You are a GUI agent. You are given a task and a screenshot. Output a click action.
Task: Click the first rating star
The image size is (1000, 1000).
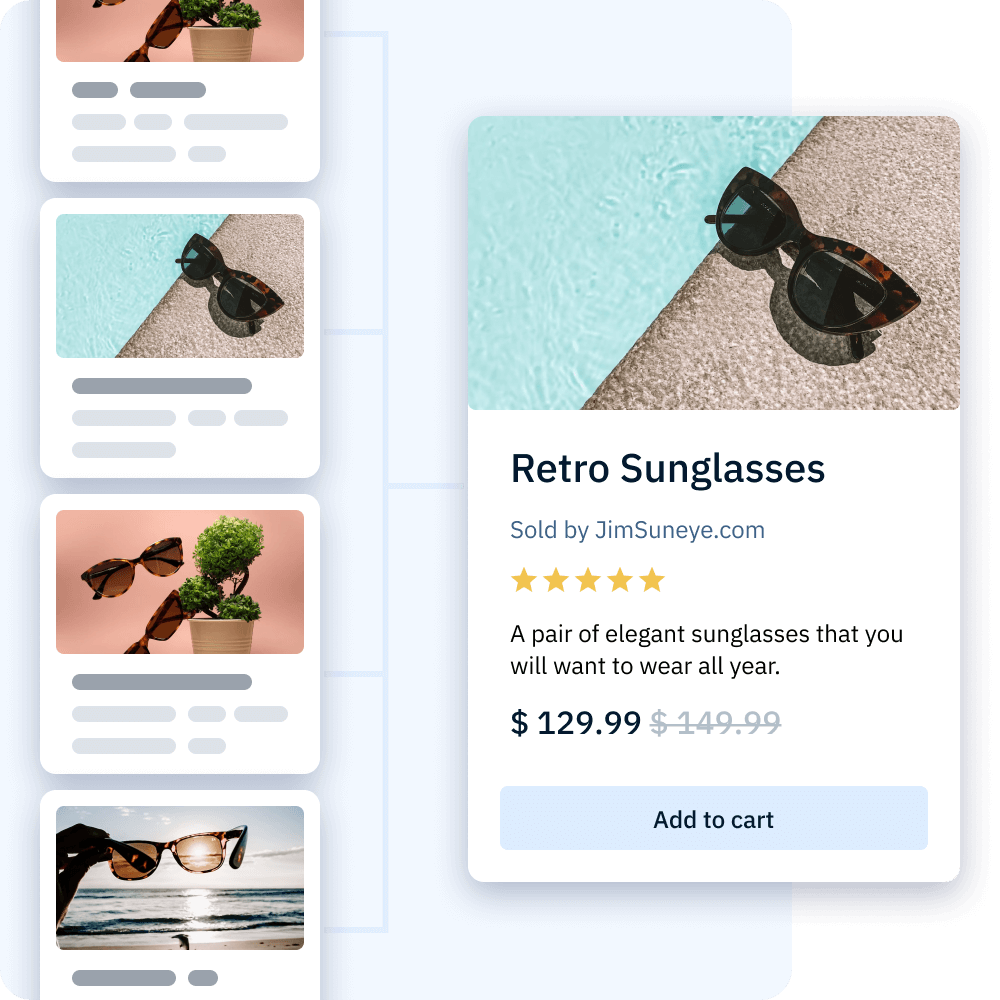point(524,580)
